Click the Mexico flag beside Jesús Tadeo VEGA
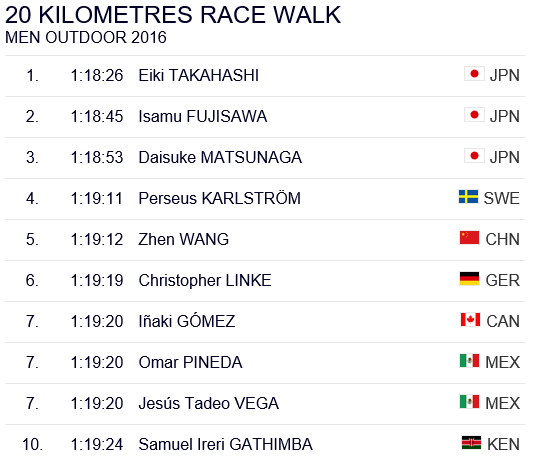The height and width of the screenshot is (460, 533). tap(469, 402)
